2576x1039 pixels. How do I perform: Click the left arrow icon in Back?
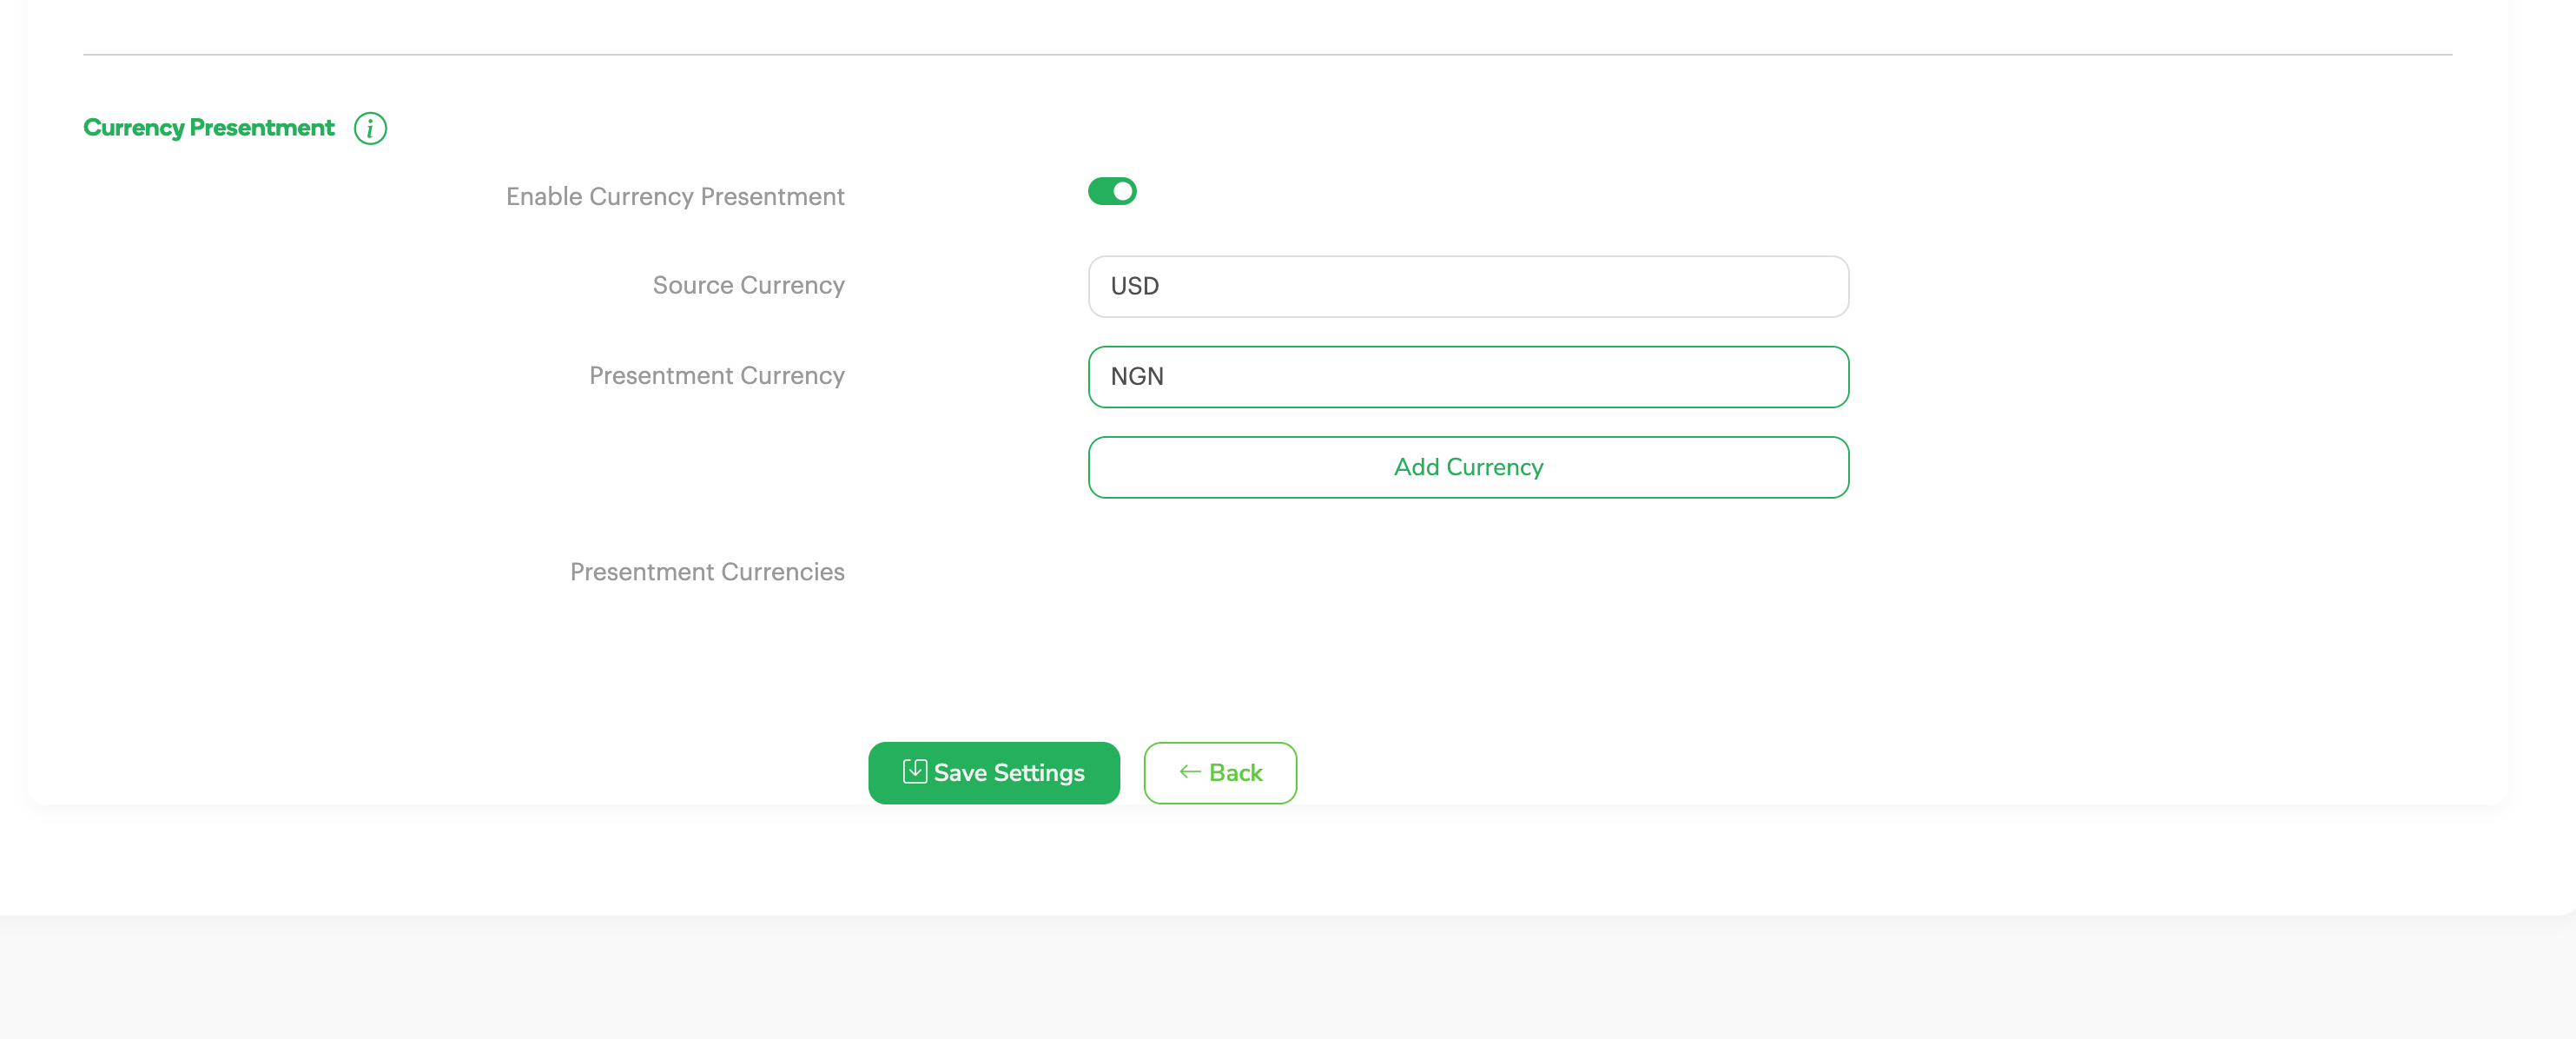pos(1189,771)
